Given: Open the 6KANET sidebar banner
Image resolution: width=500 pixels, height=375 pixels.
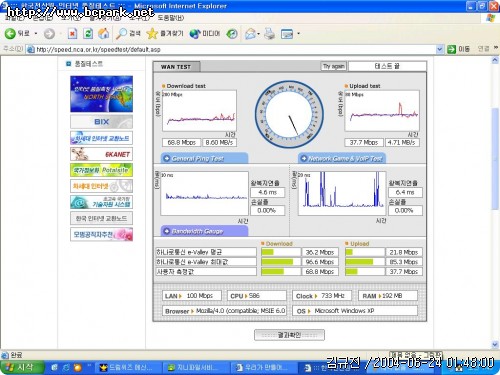Looking at the screenshot, I should click(x=101, y=154).
